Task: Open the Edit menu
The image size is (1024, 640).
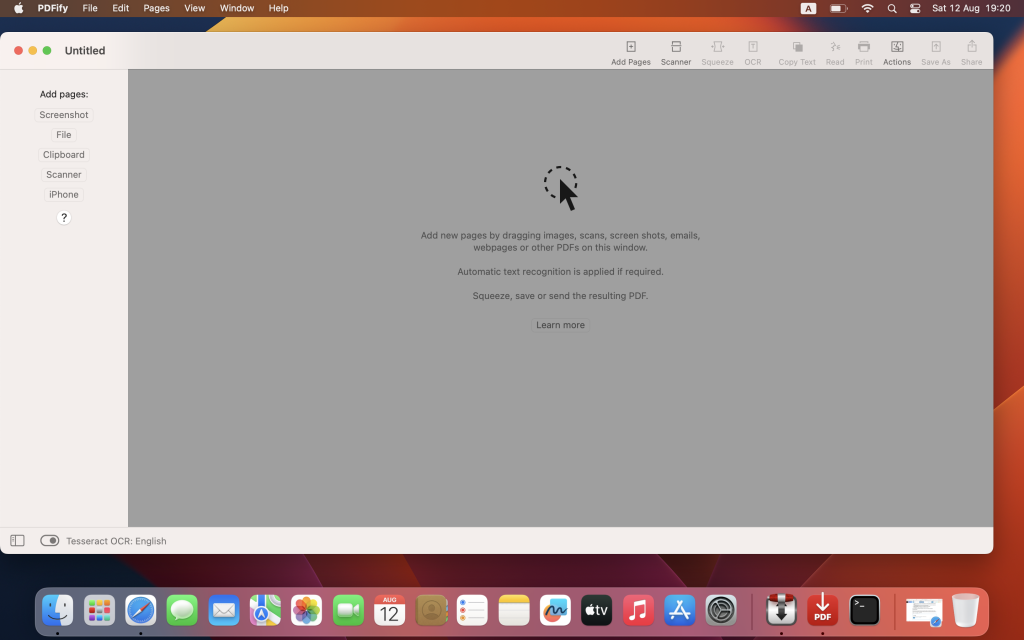Action: [120, 8]
